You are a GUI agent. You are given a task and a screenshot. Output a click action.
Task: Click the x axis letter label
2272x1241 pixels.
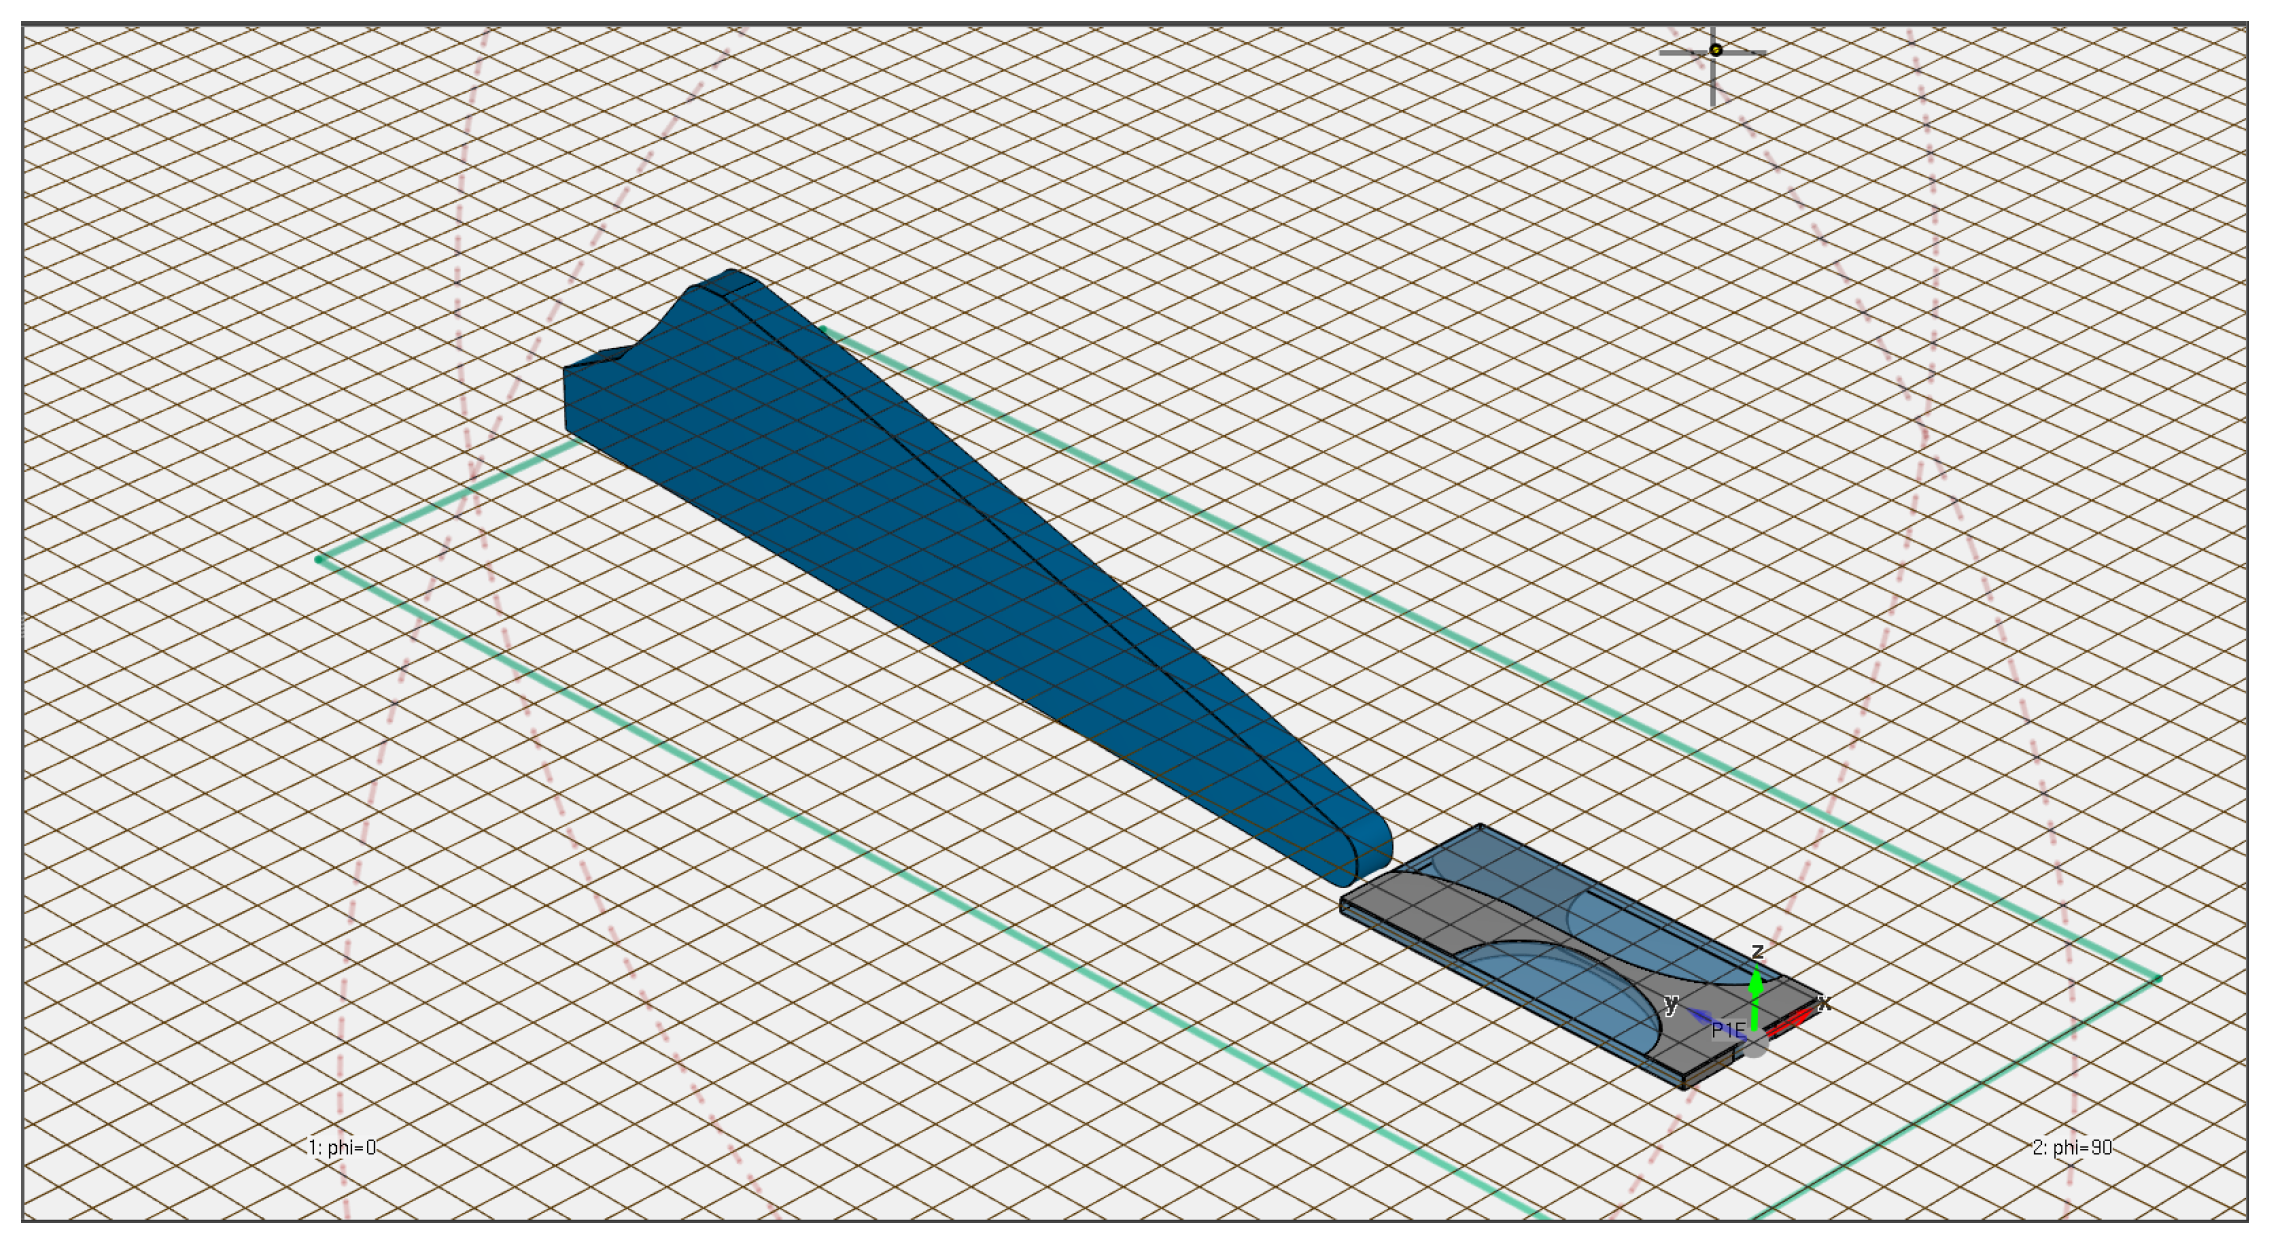(1824, 1003)
